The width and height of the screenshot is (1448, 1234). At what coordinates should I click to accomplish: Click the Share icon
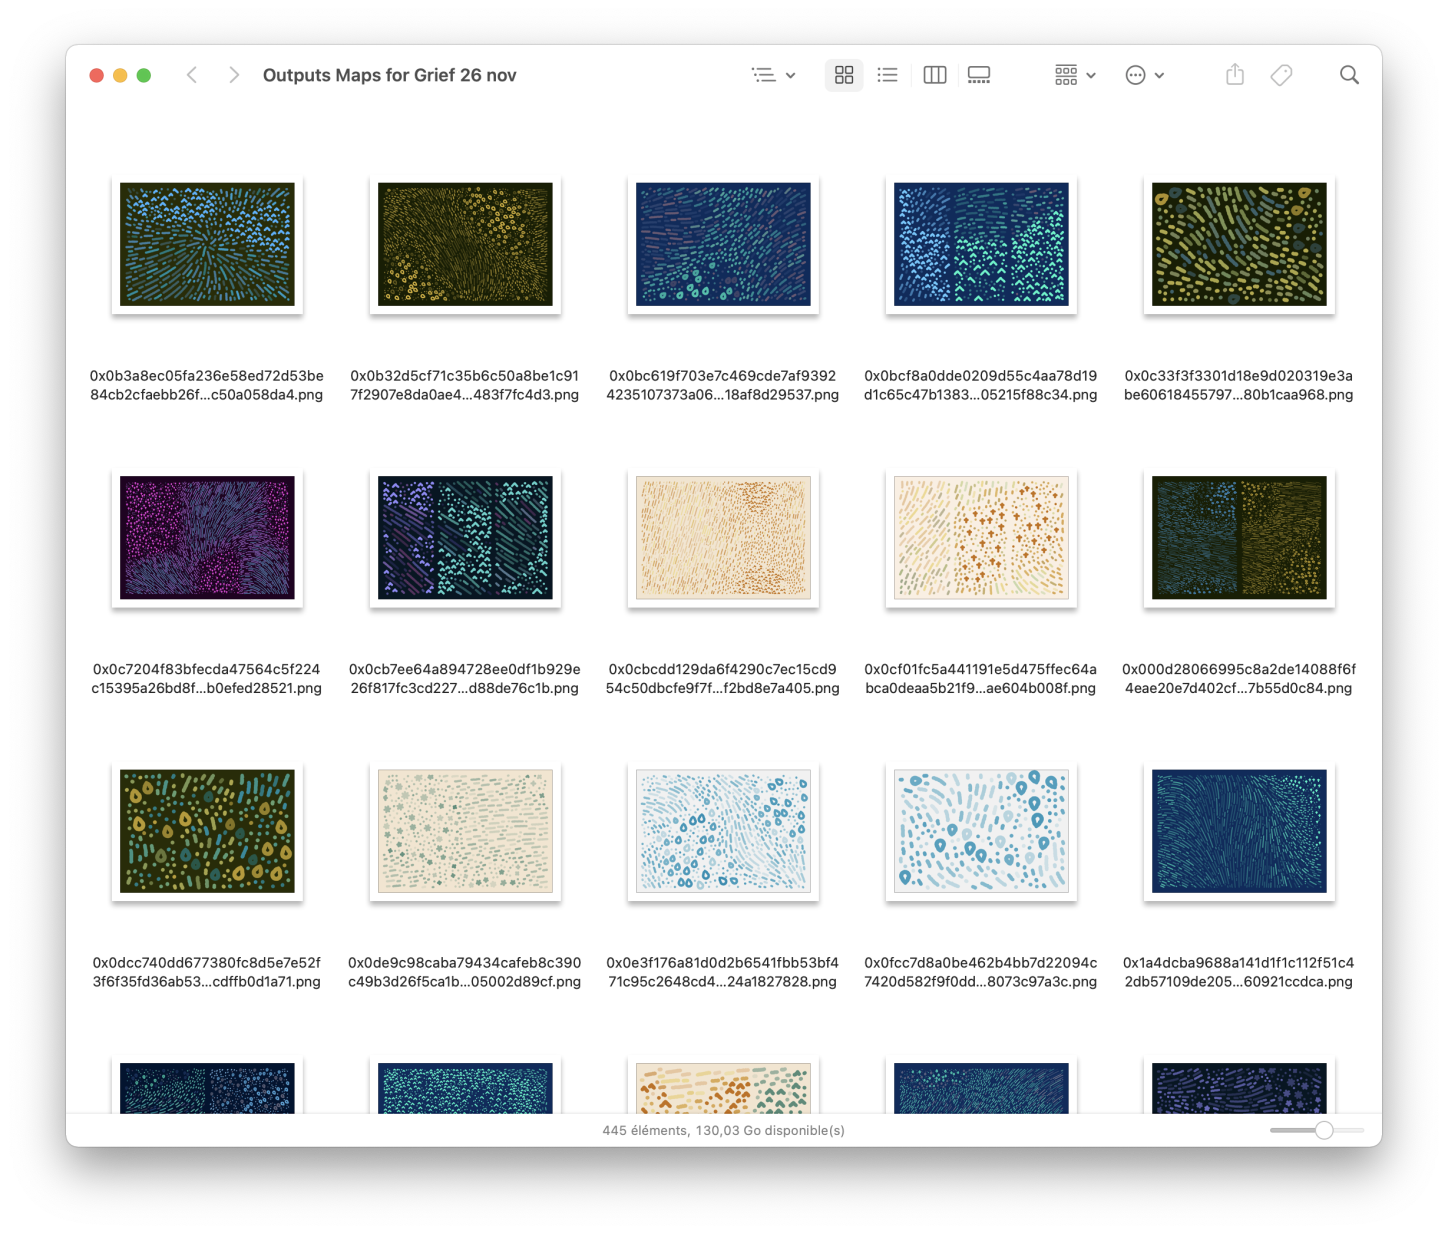pyautogui.click(x=1235, y=75)
